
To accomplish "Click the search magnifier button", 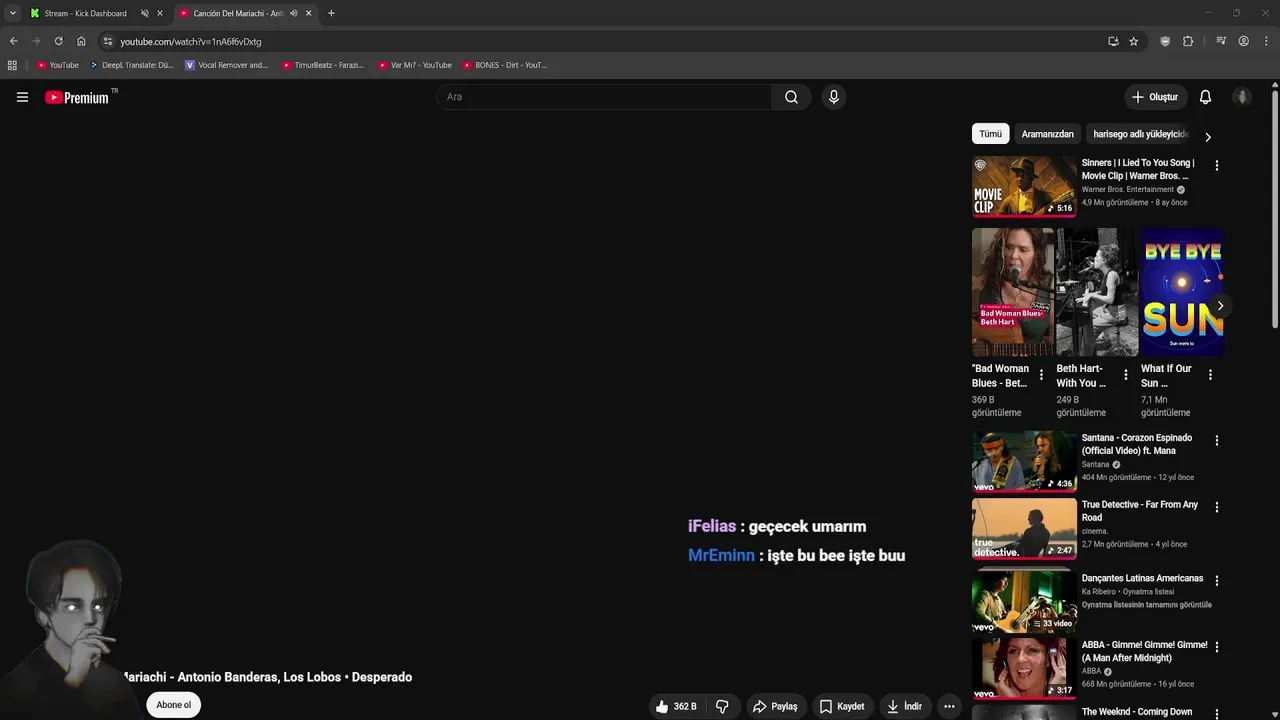I will pyautogui.click(x=791, y=97).
